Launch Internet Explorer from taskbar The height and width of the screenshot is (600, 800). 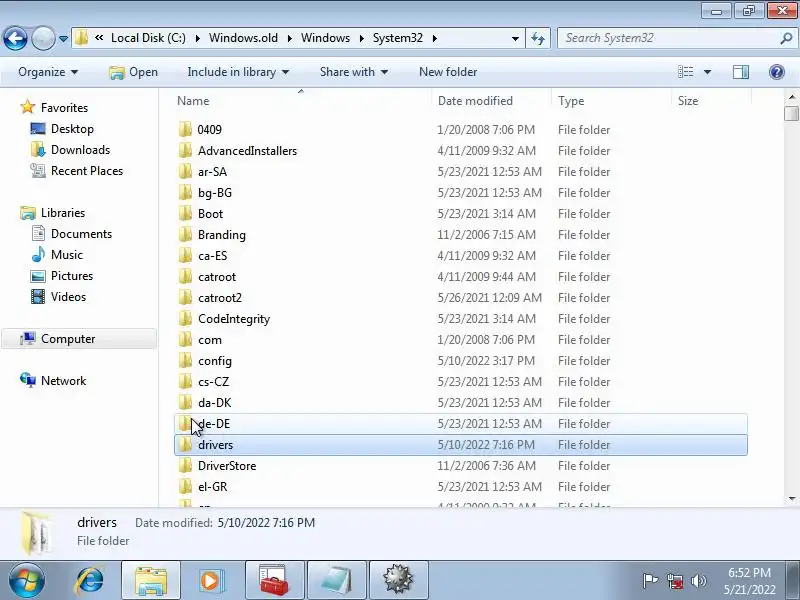click(89, 581)
